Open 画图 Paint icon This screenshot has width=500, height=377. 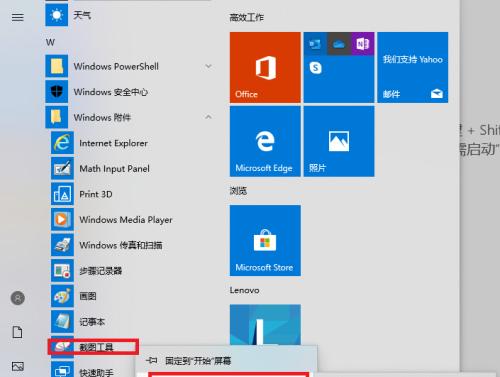click(62, 296)
